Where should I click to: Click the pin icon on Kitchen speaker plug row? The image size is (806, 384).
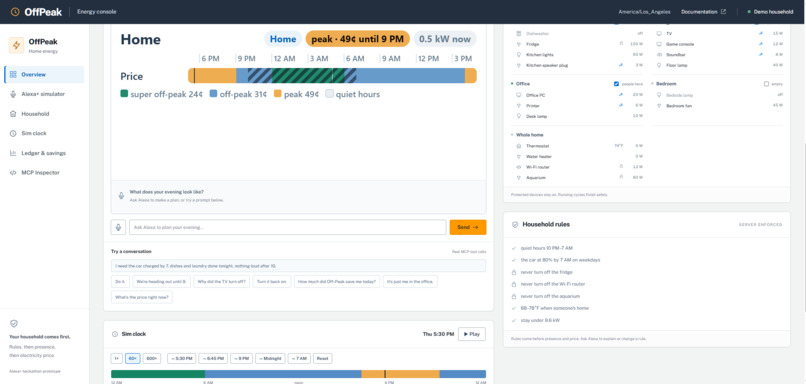[x=621, y=65]
